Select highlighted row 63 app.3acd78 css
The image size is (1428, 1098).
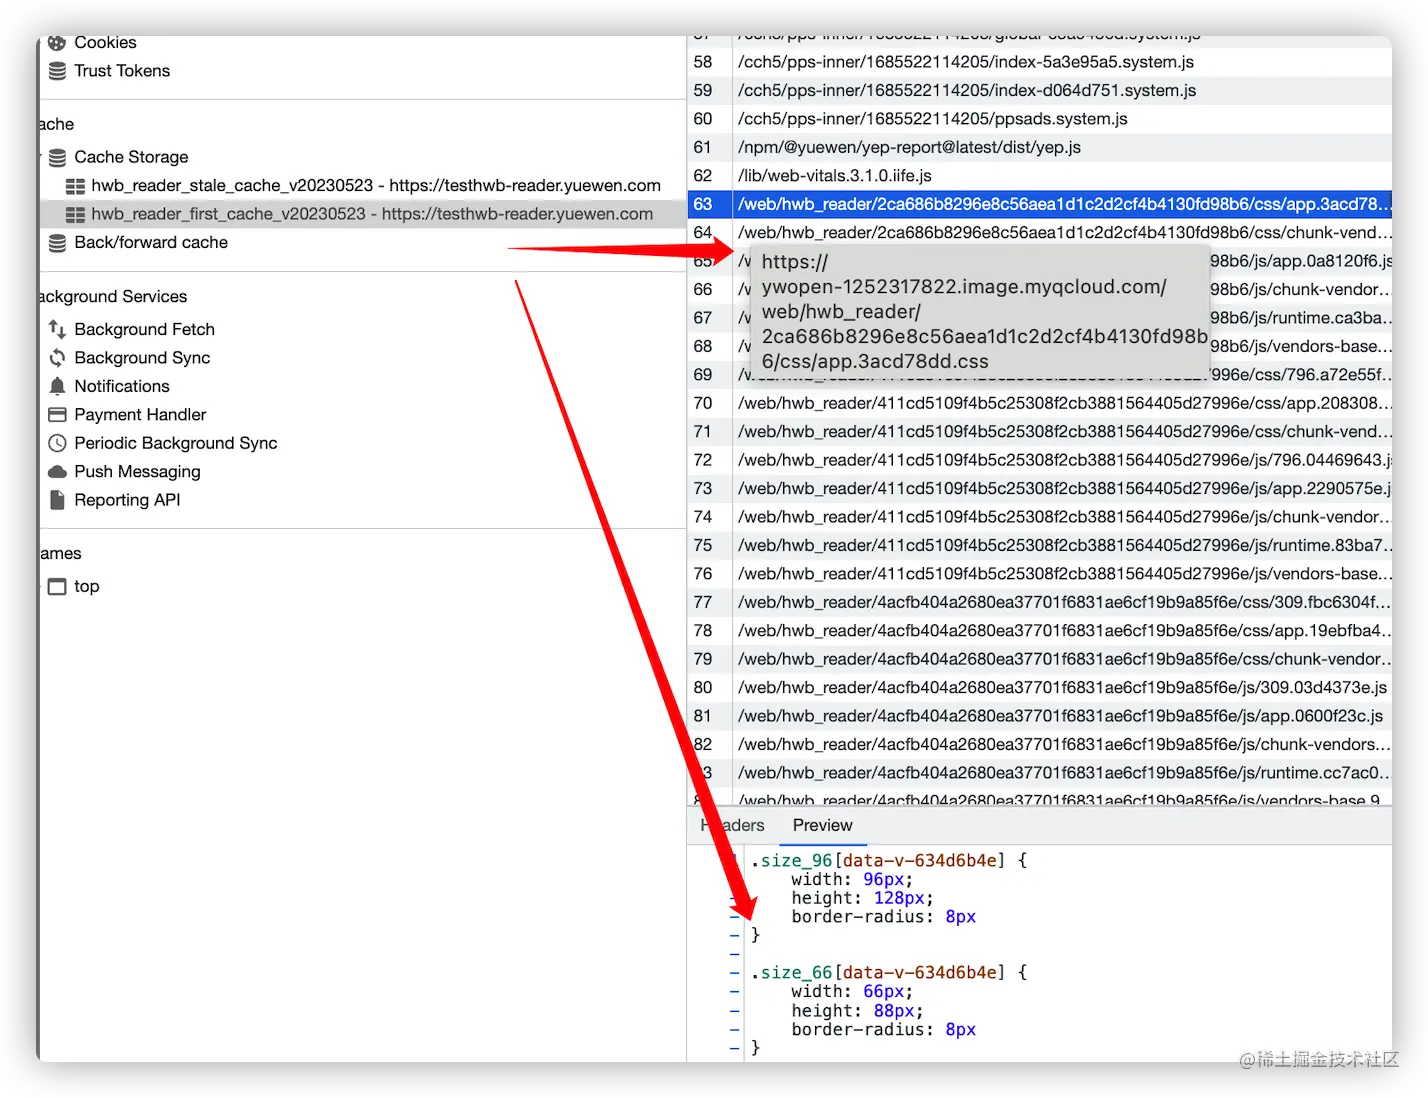tap(1040, 204)
